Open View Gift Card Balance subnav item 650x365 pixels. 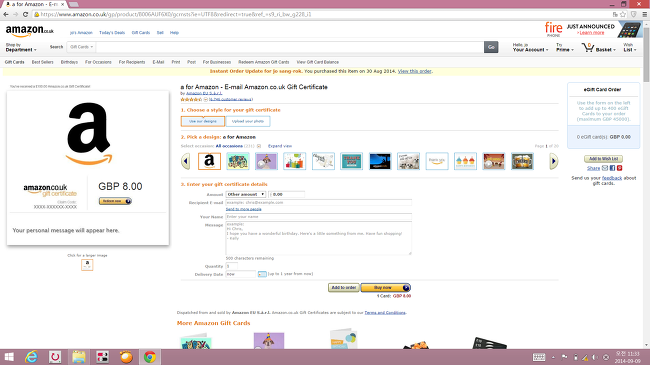[318, 62]
